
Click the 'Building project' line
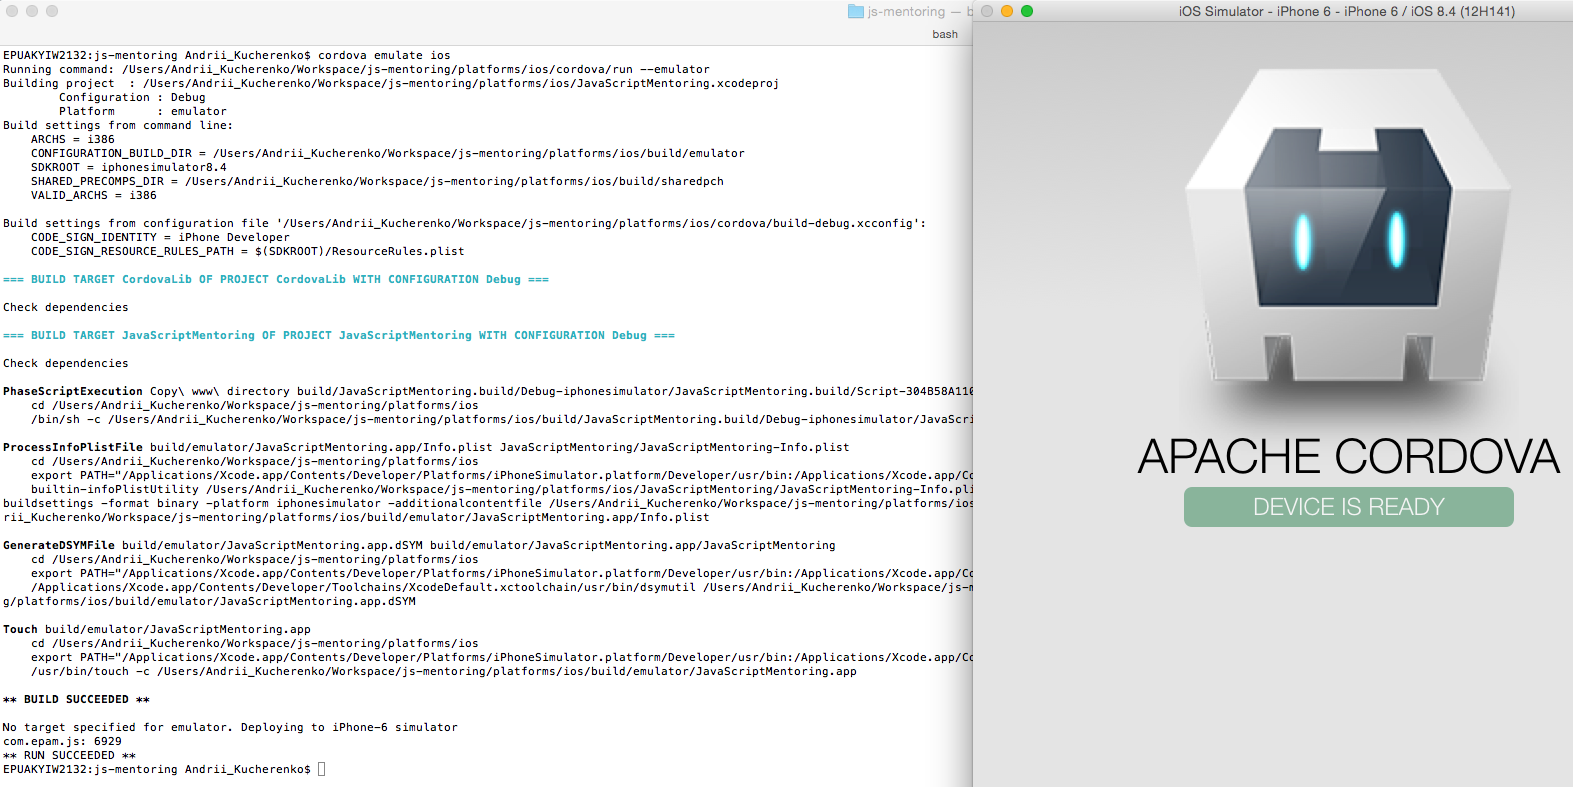[391, 83]
